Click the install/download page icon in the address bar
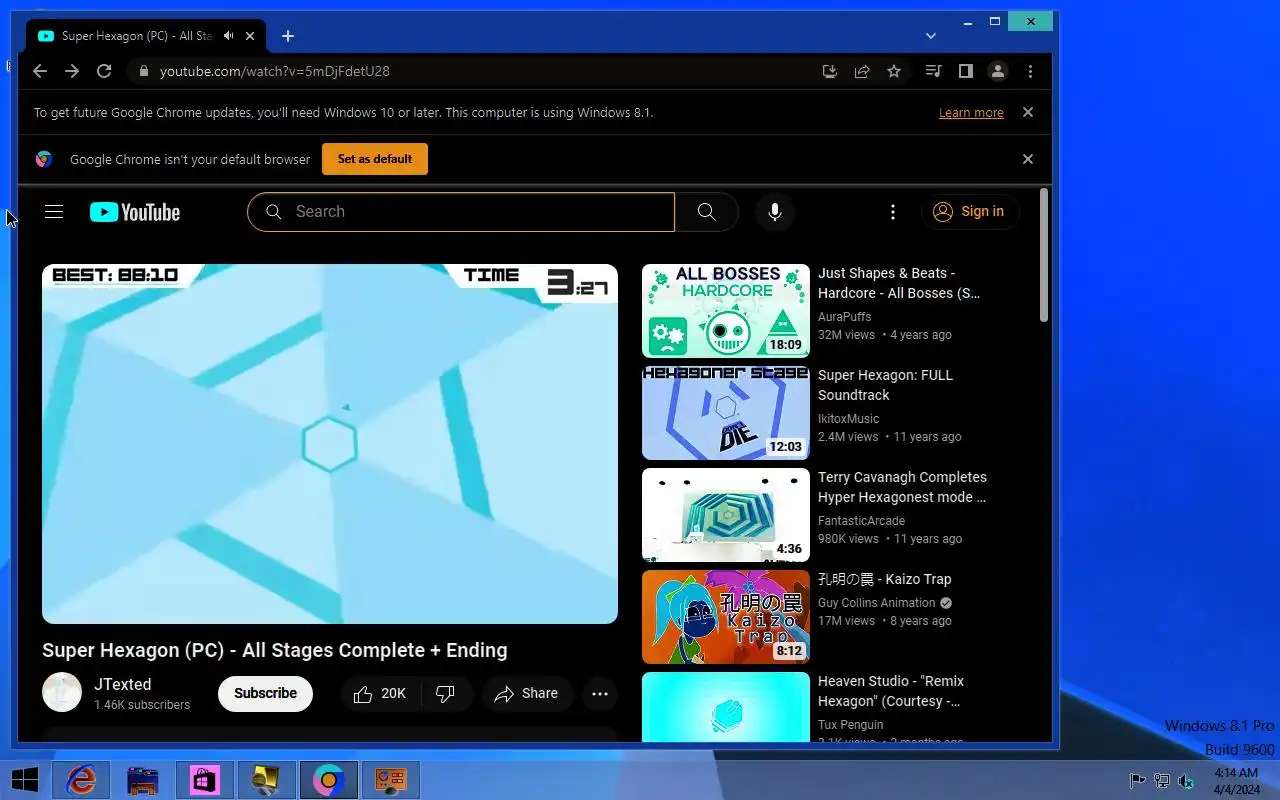The height and width of the screenshot is (800, 1280). [x=829, y=71]
